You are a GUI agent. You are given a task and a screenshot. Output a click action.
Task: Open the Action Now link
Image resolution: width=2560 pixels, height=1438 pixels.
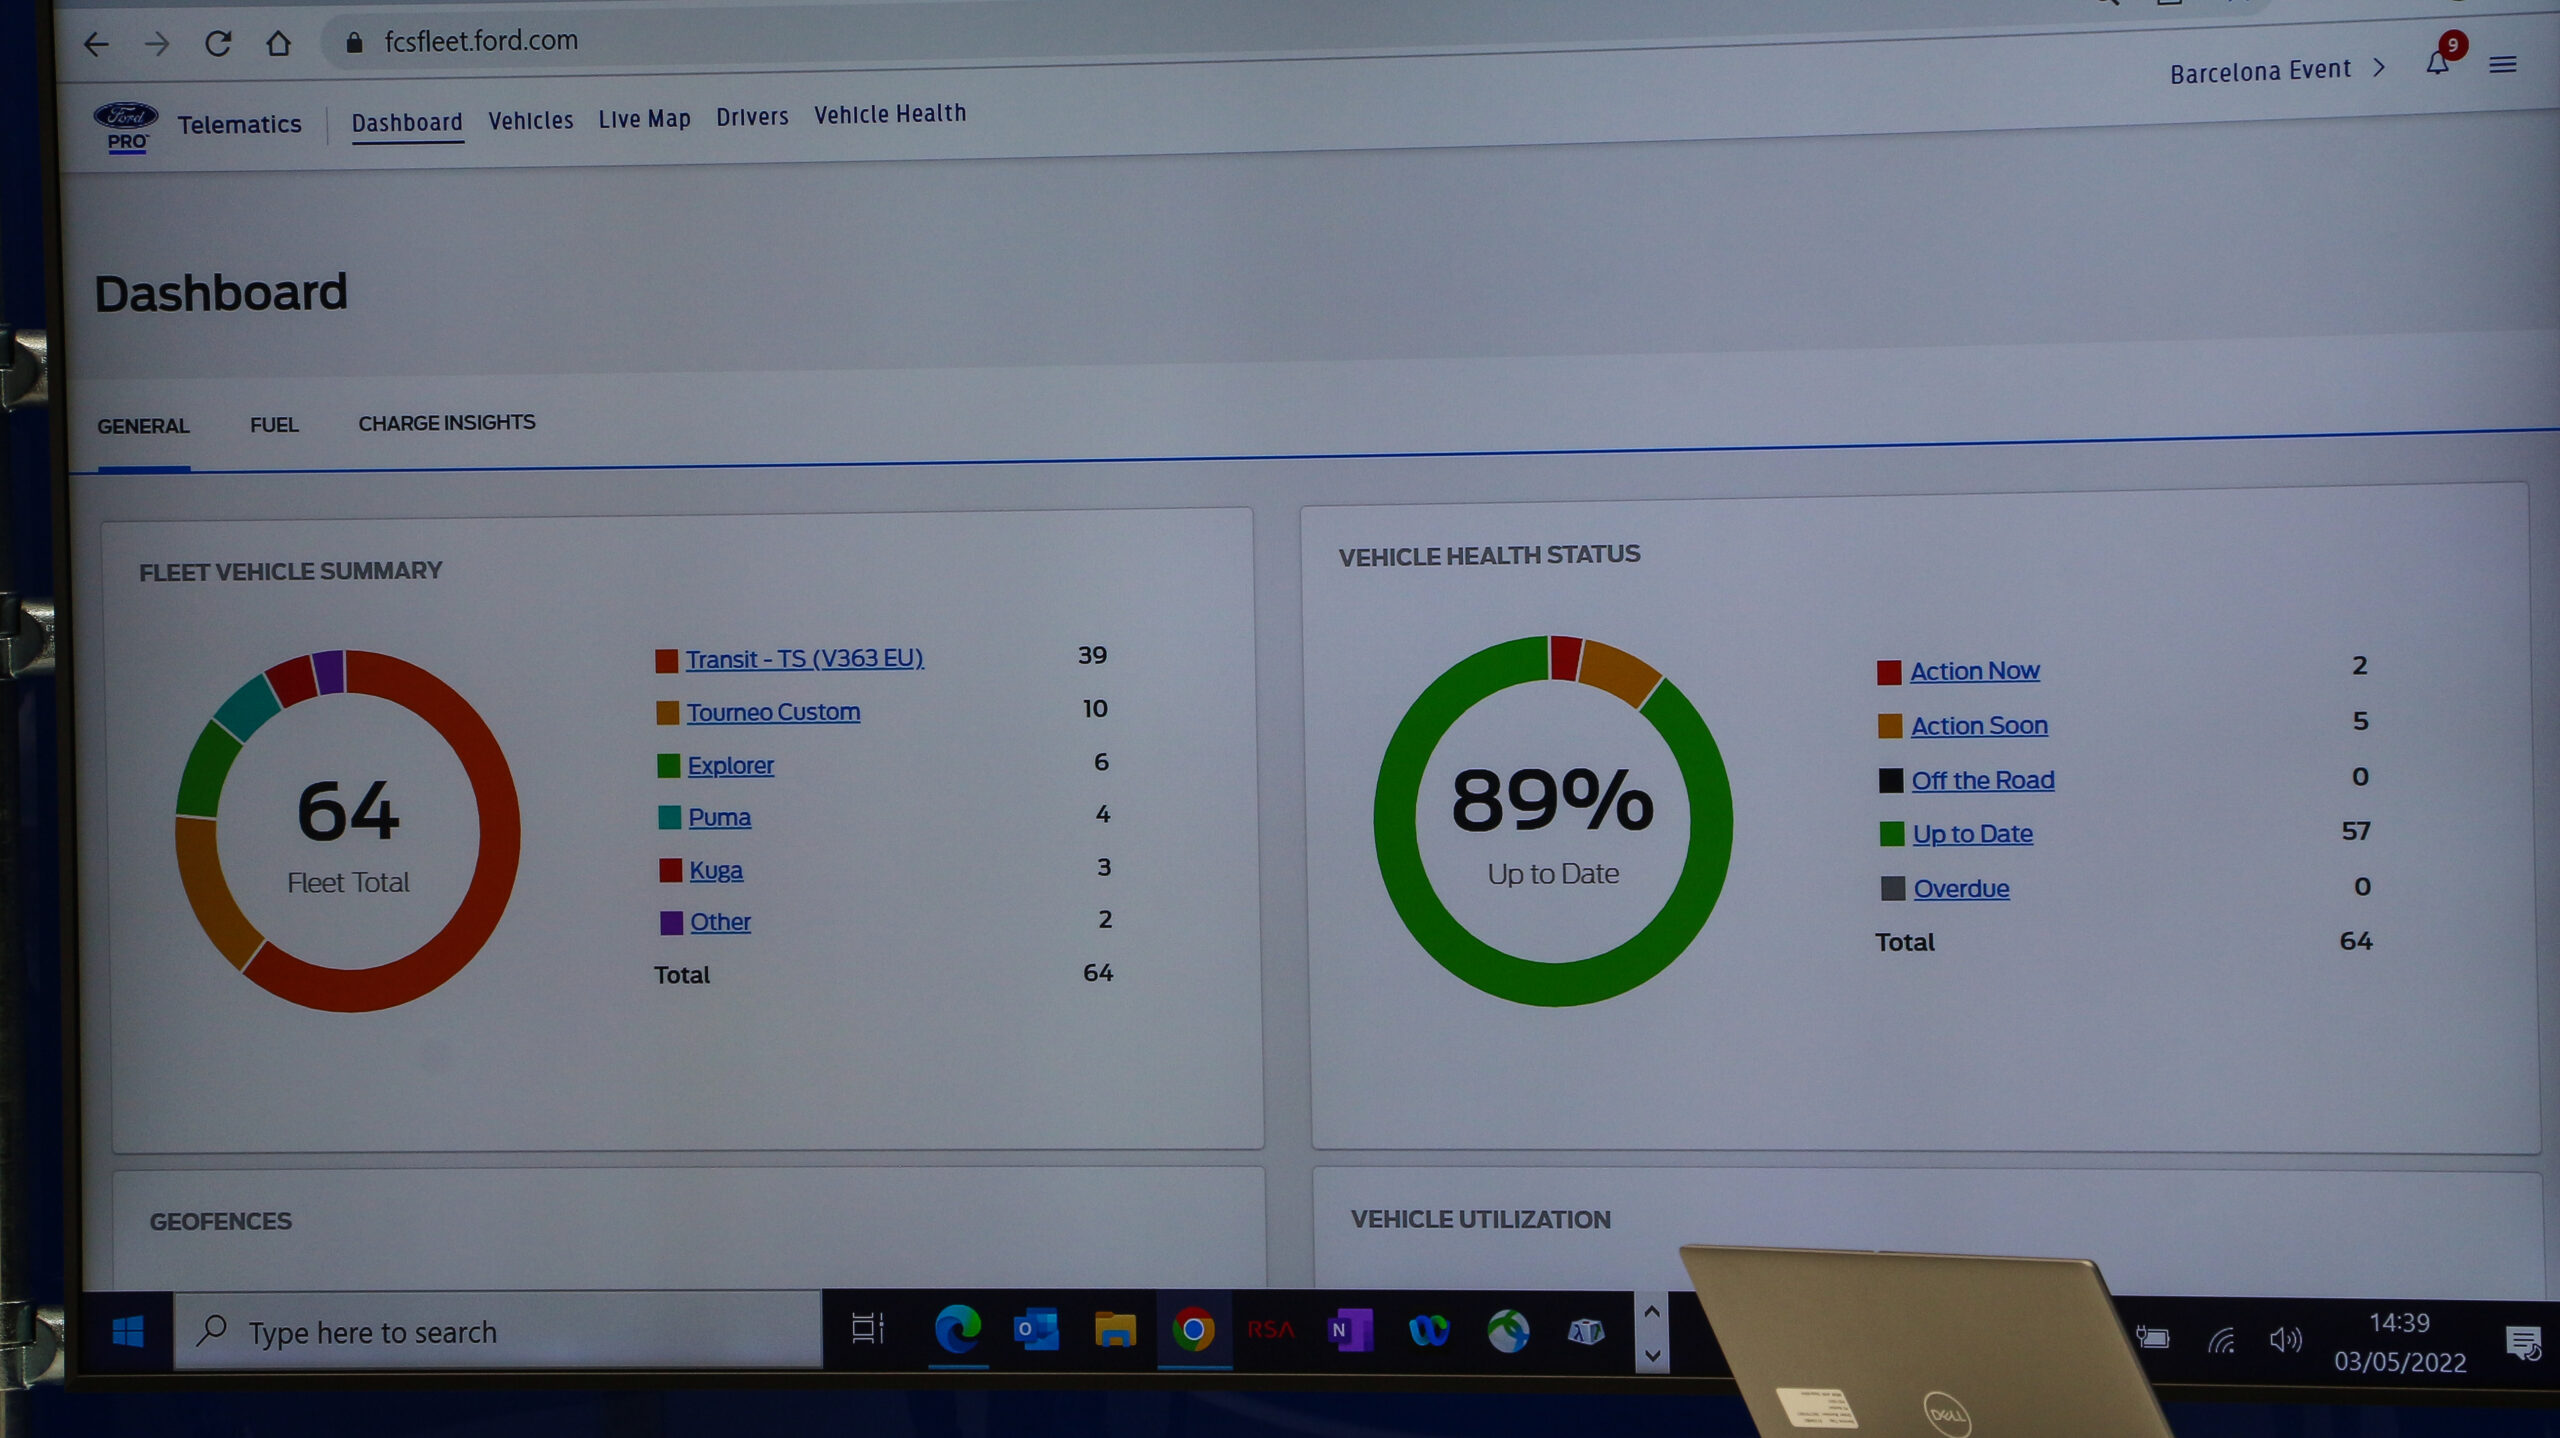point(1974,671)
